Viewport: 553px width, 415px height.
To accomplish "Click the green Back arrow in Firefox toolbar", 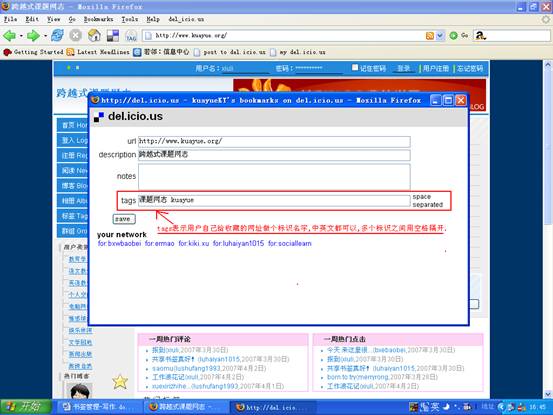I will click(9, 36).
